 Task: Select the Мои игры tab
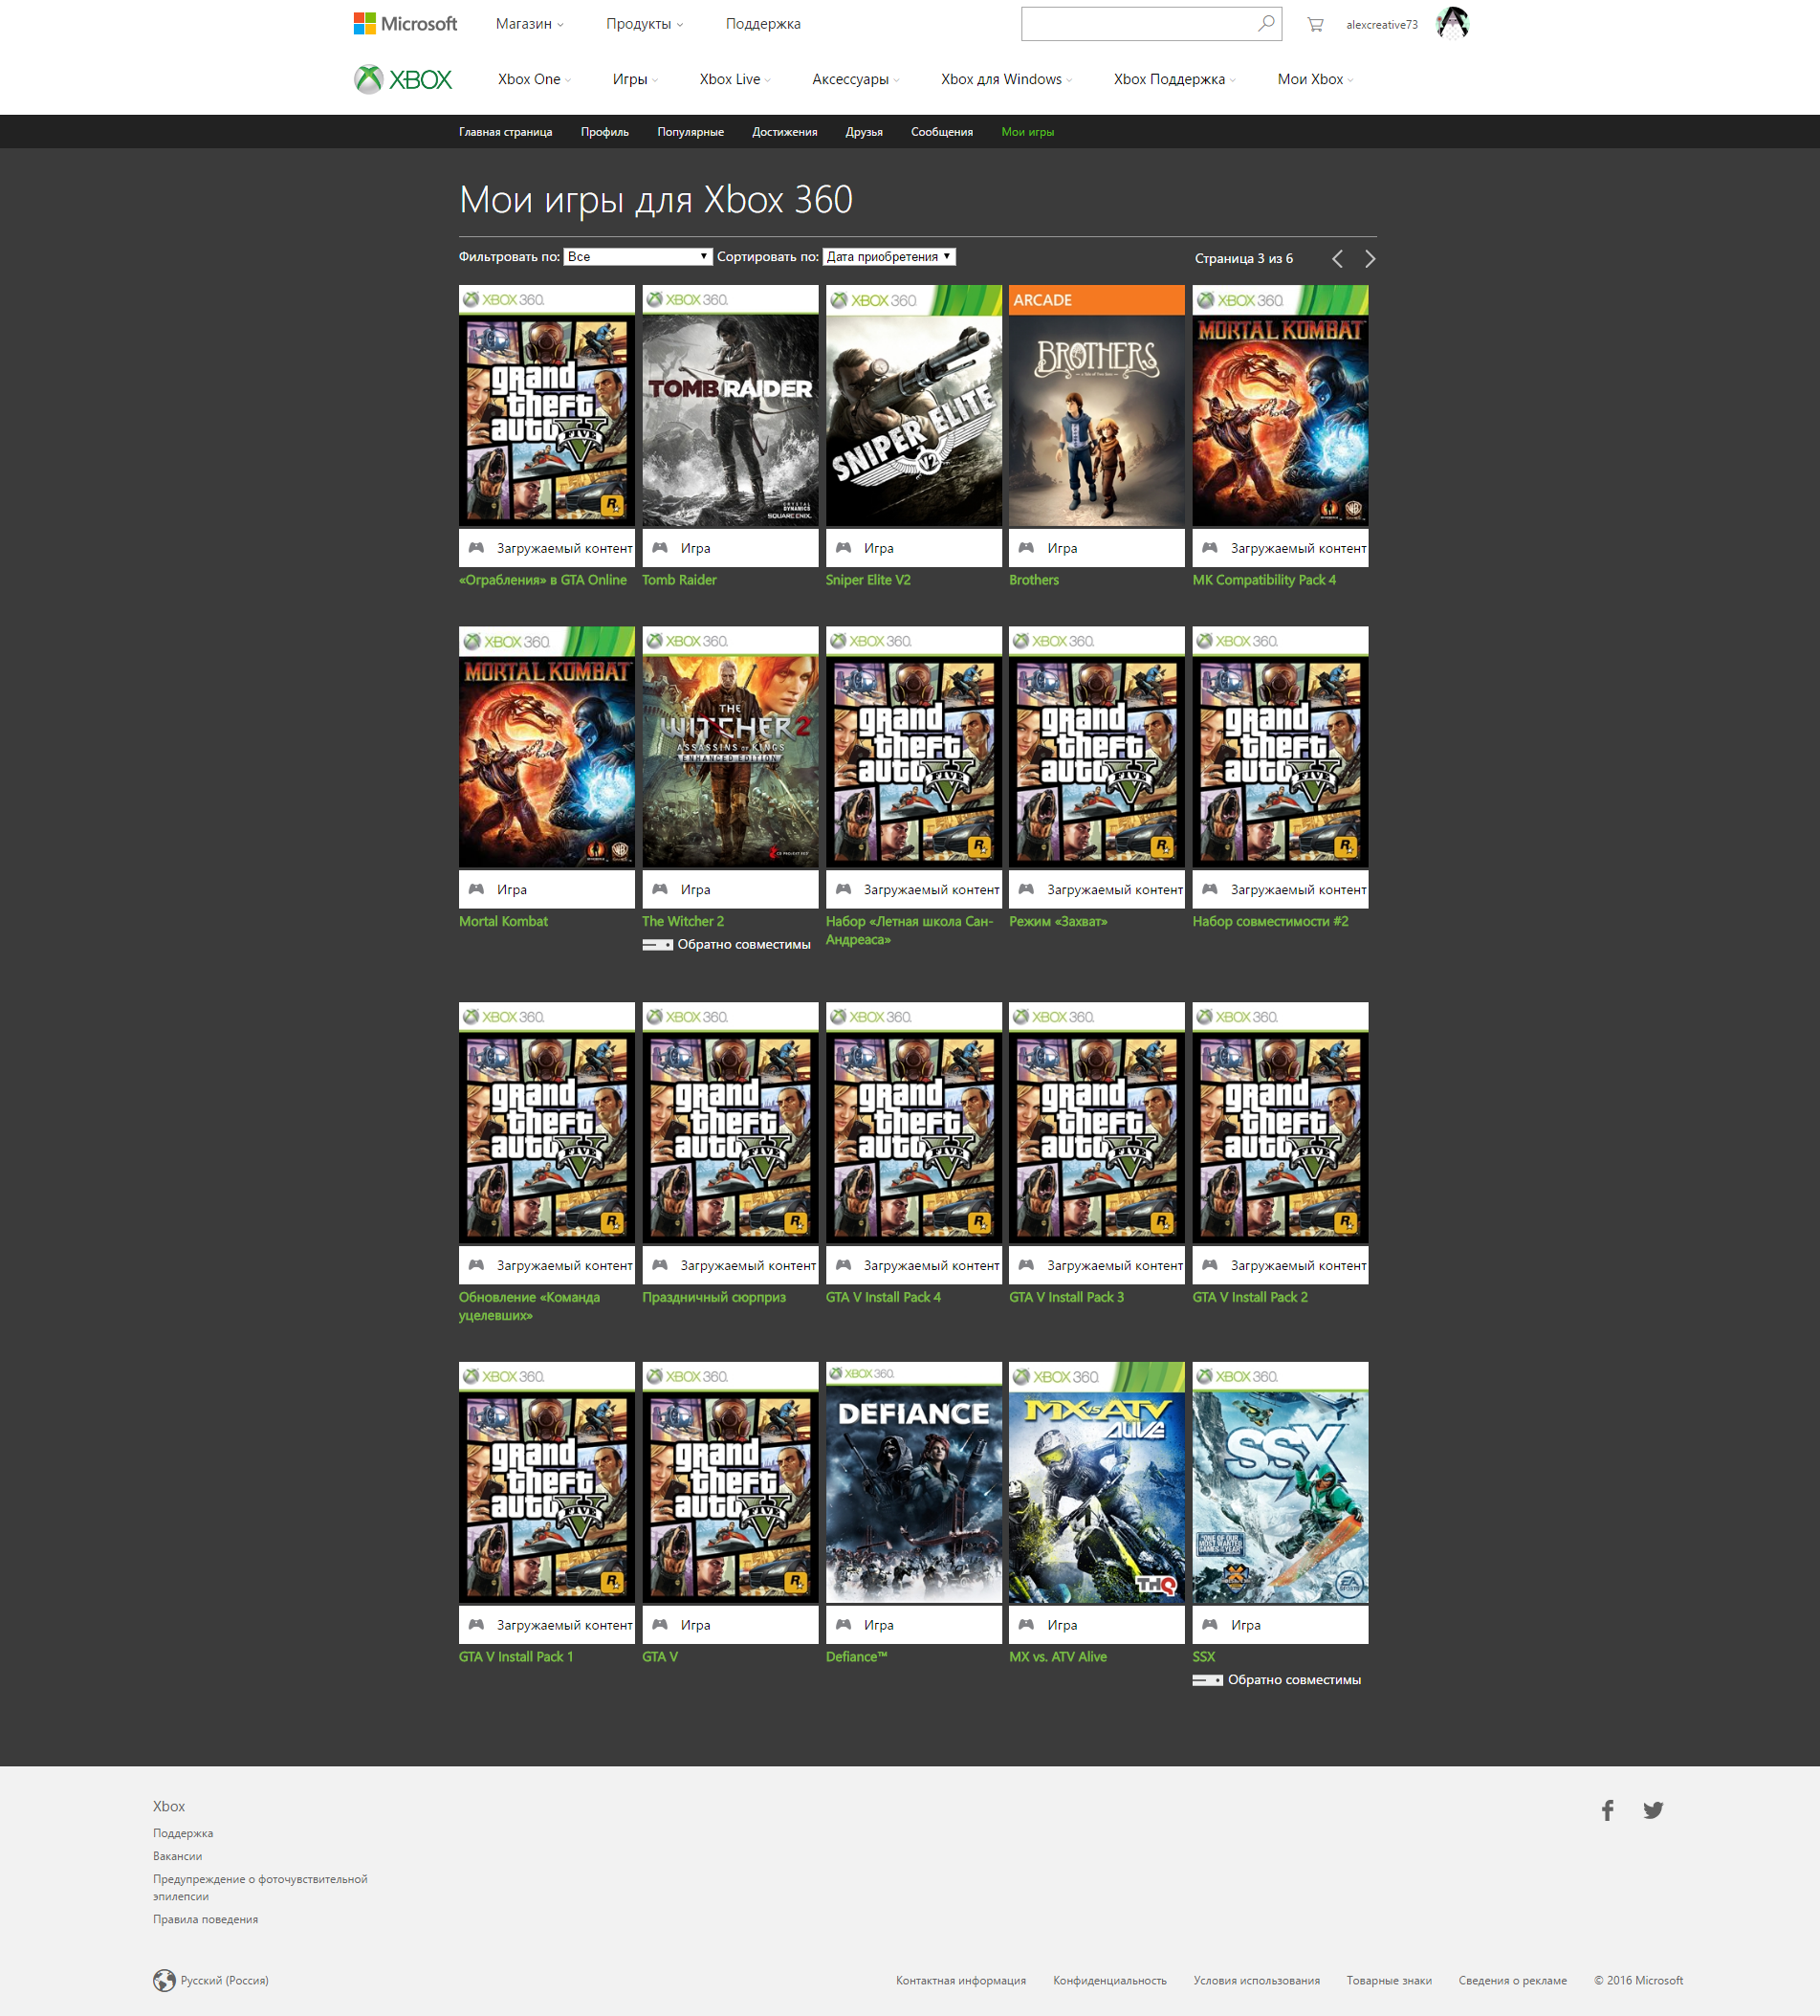(x=1028, y=132)
